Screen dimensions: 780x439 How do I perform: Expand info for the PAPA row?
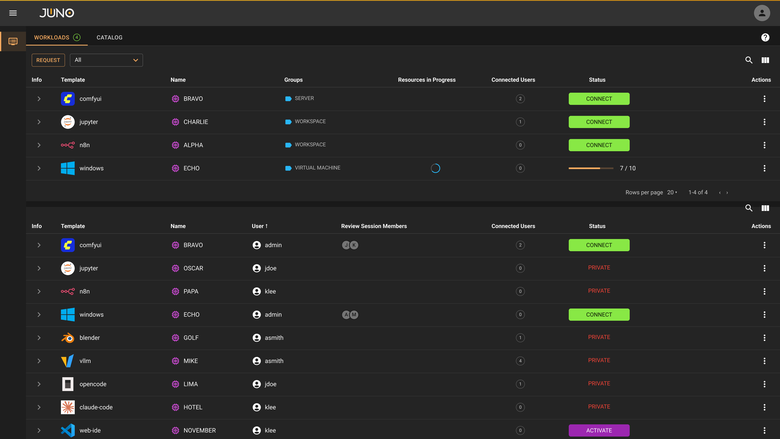(39, 291)
